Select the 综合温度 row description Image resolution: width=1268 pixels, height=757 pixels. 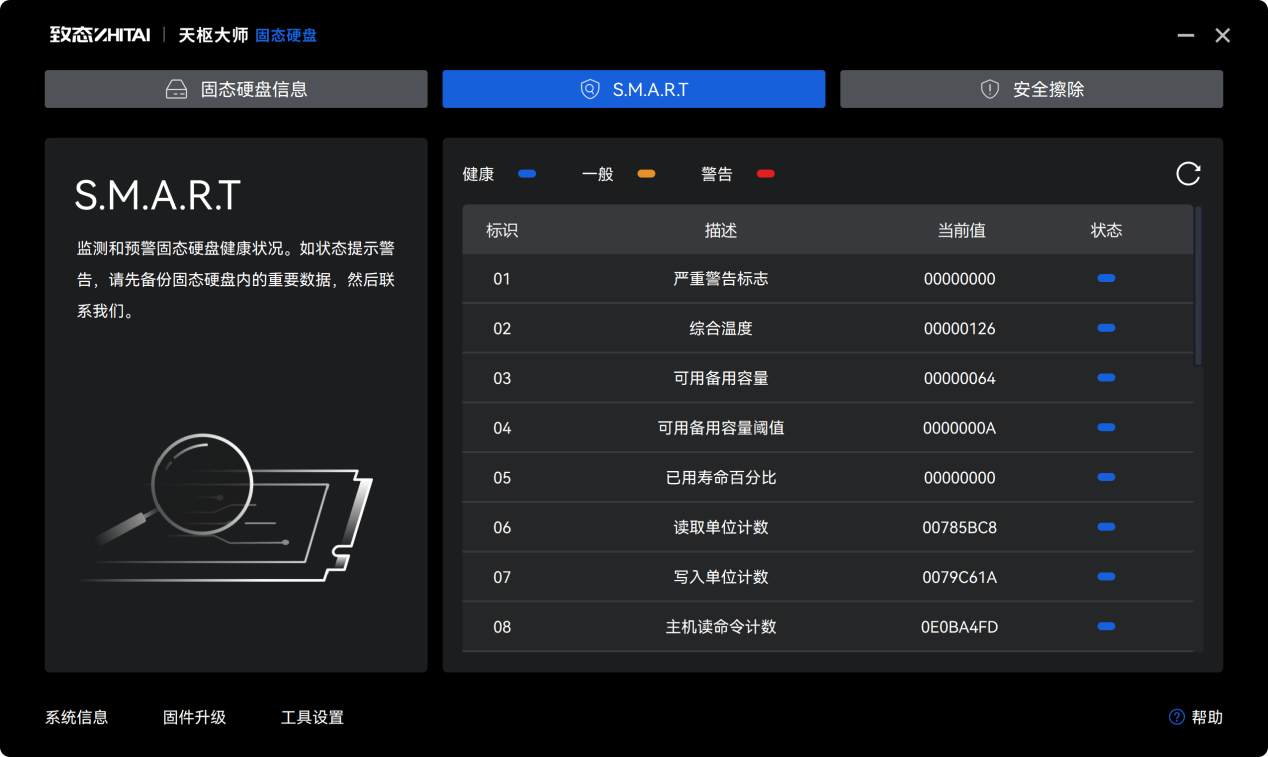click(721, 329)
